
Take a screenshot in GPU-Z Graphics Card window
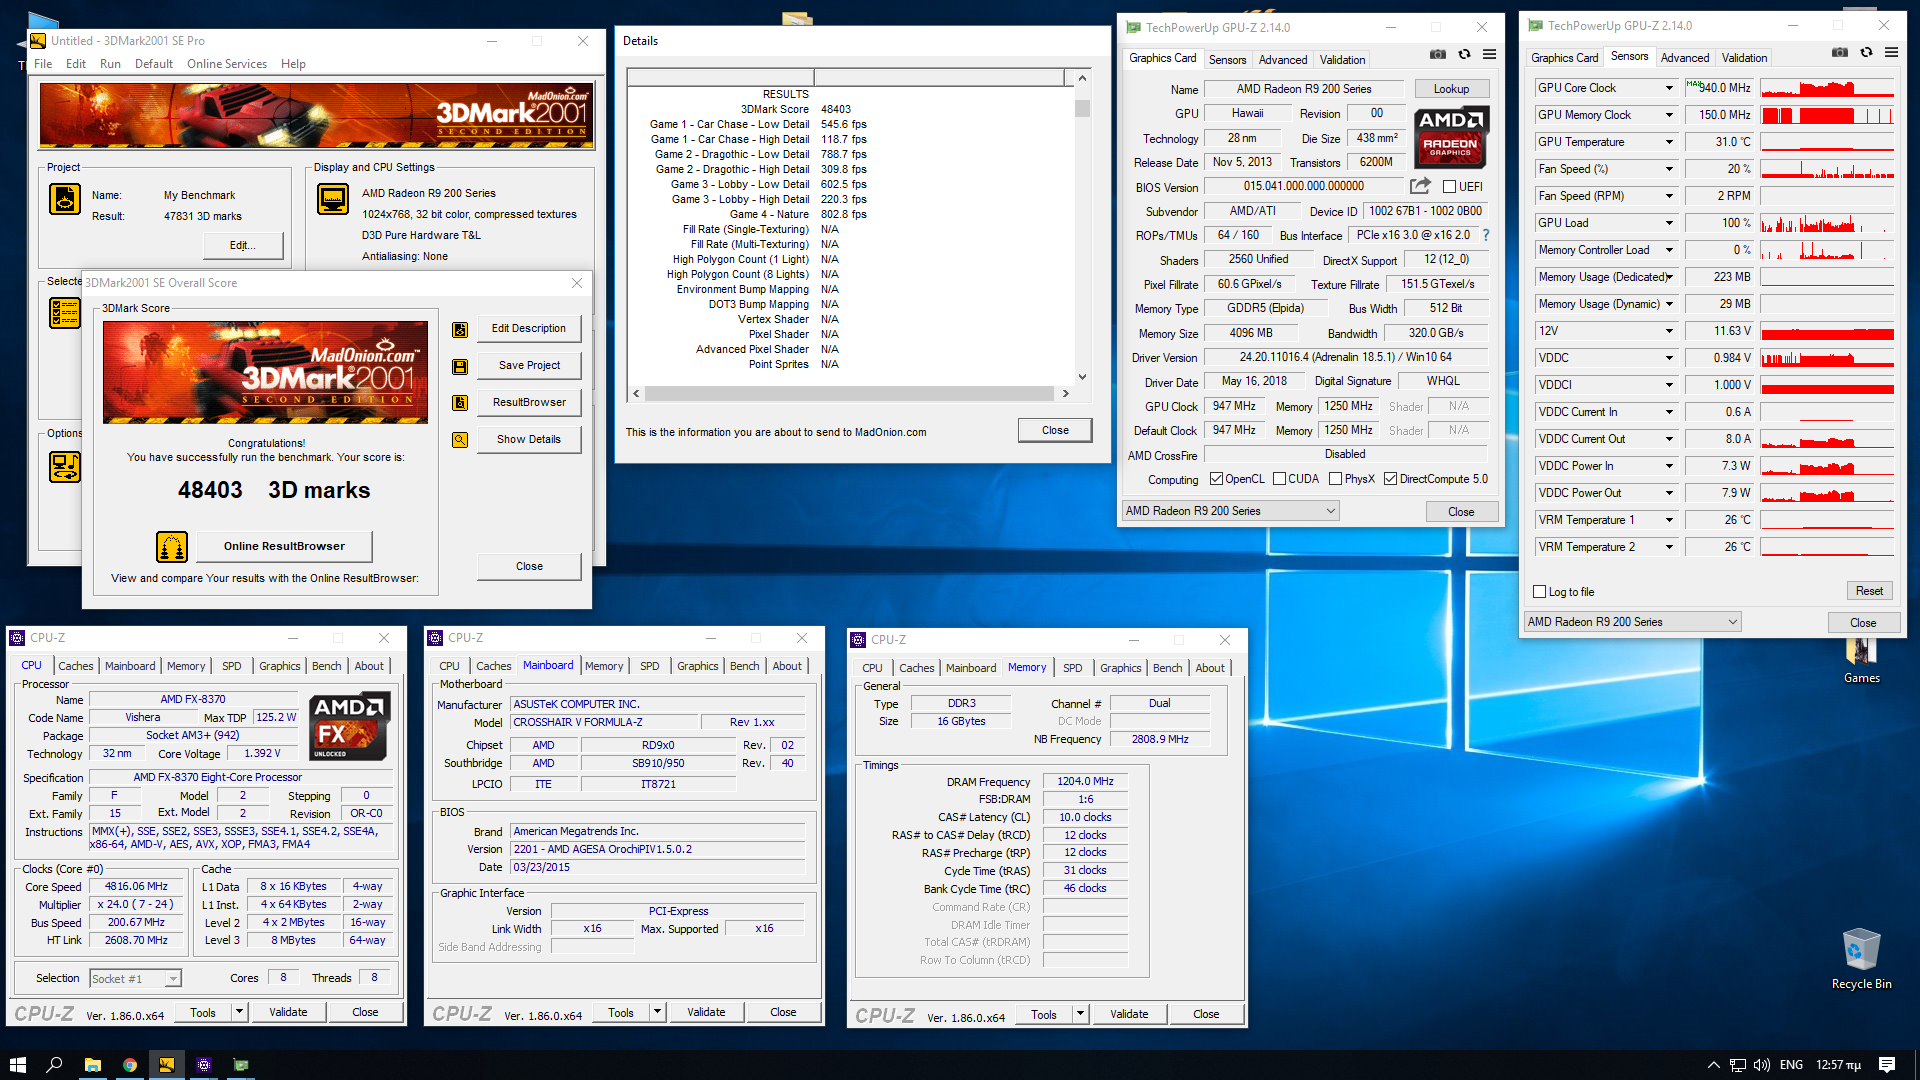click(x=1437, y=54)
